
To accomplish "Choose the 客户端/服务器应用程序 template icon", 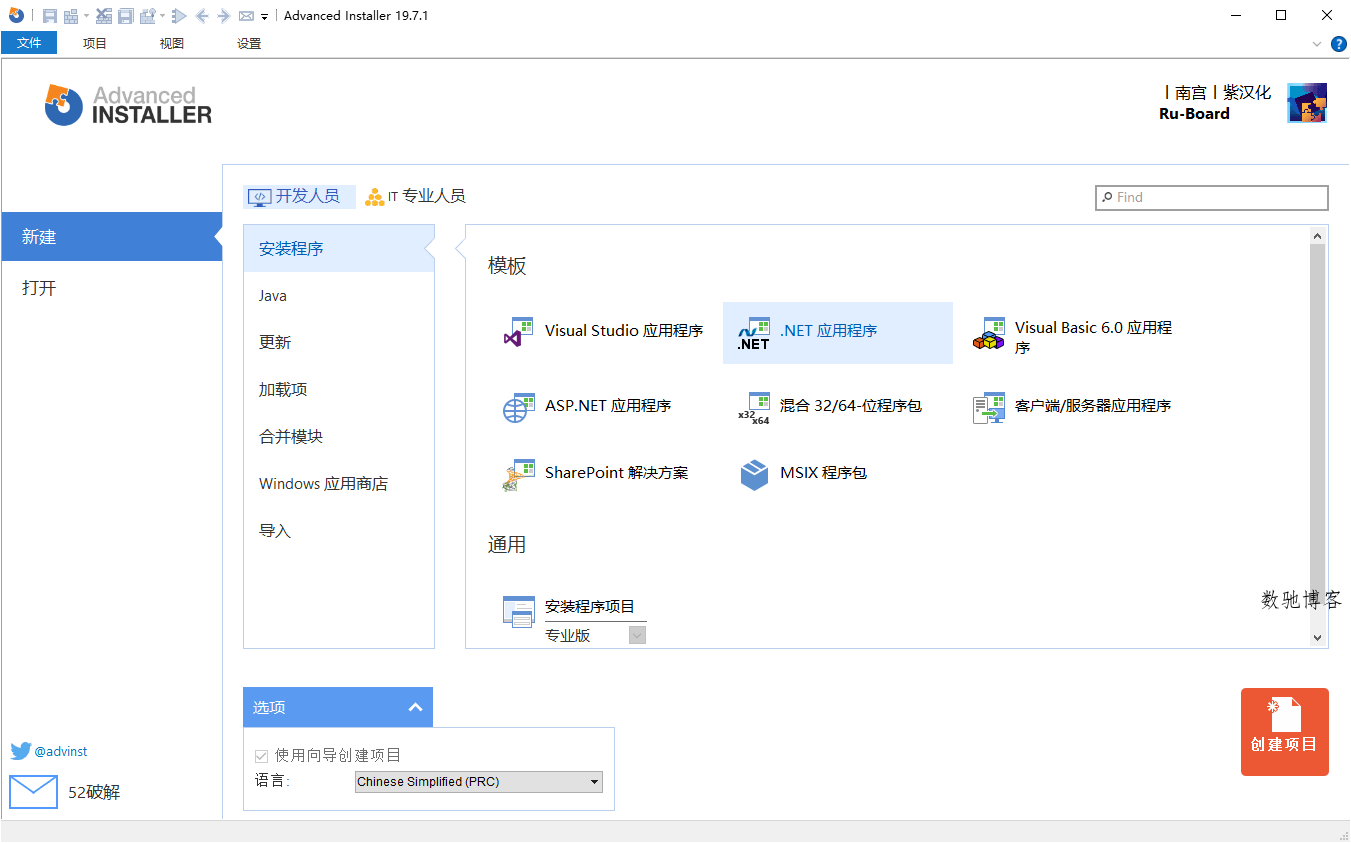I will 989,407.
